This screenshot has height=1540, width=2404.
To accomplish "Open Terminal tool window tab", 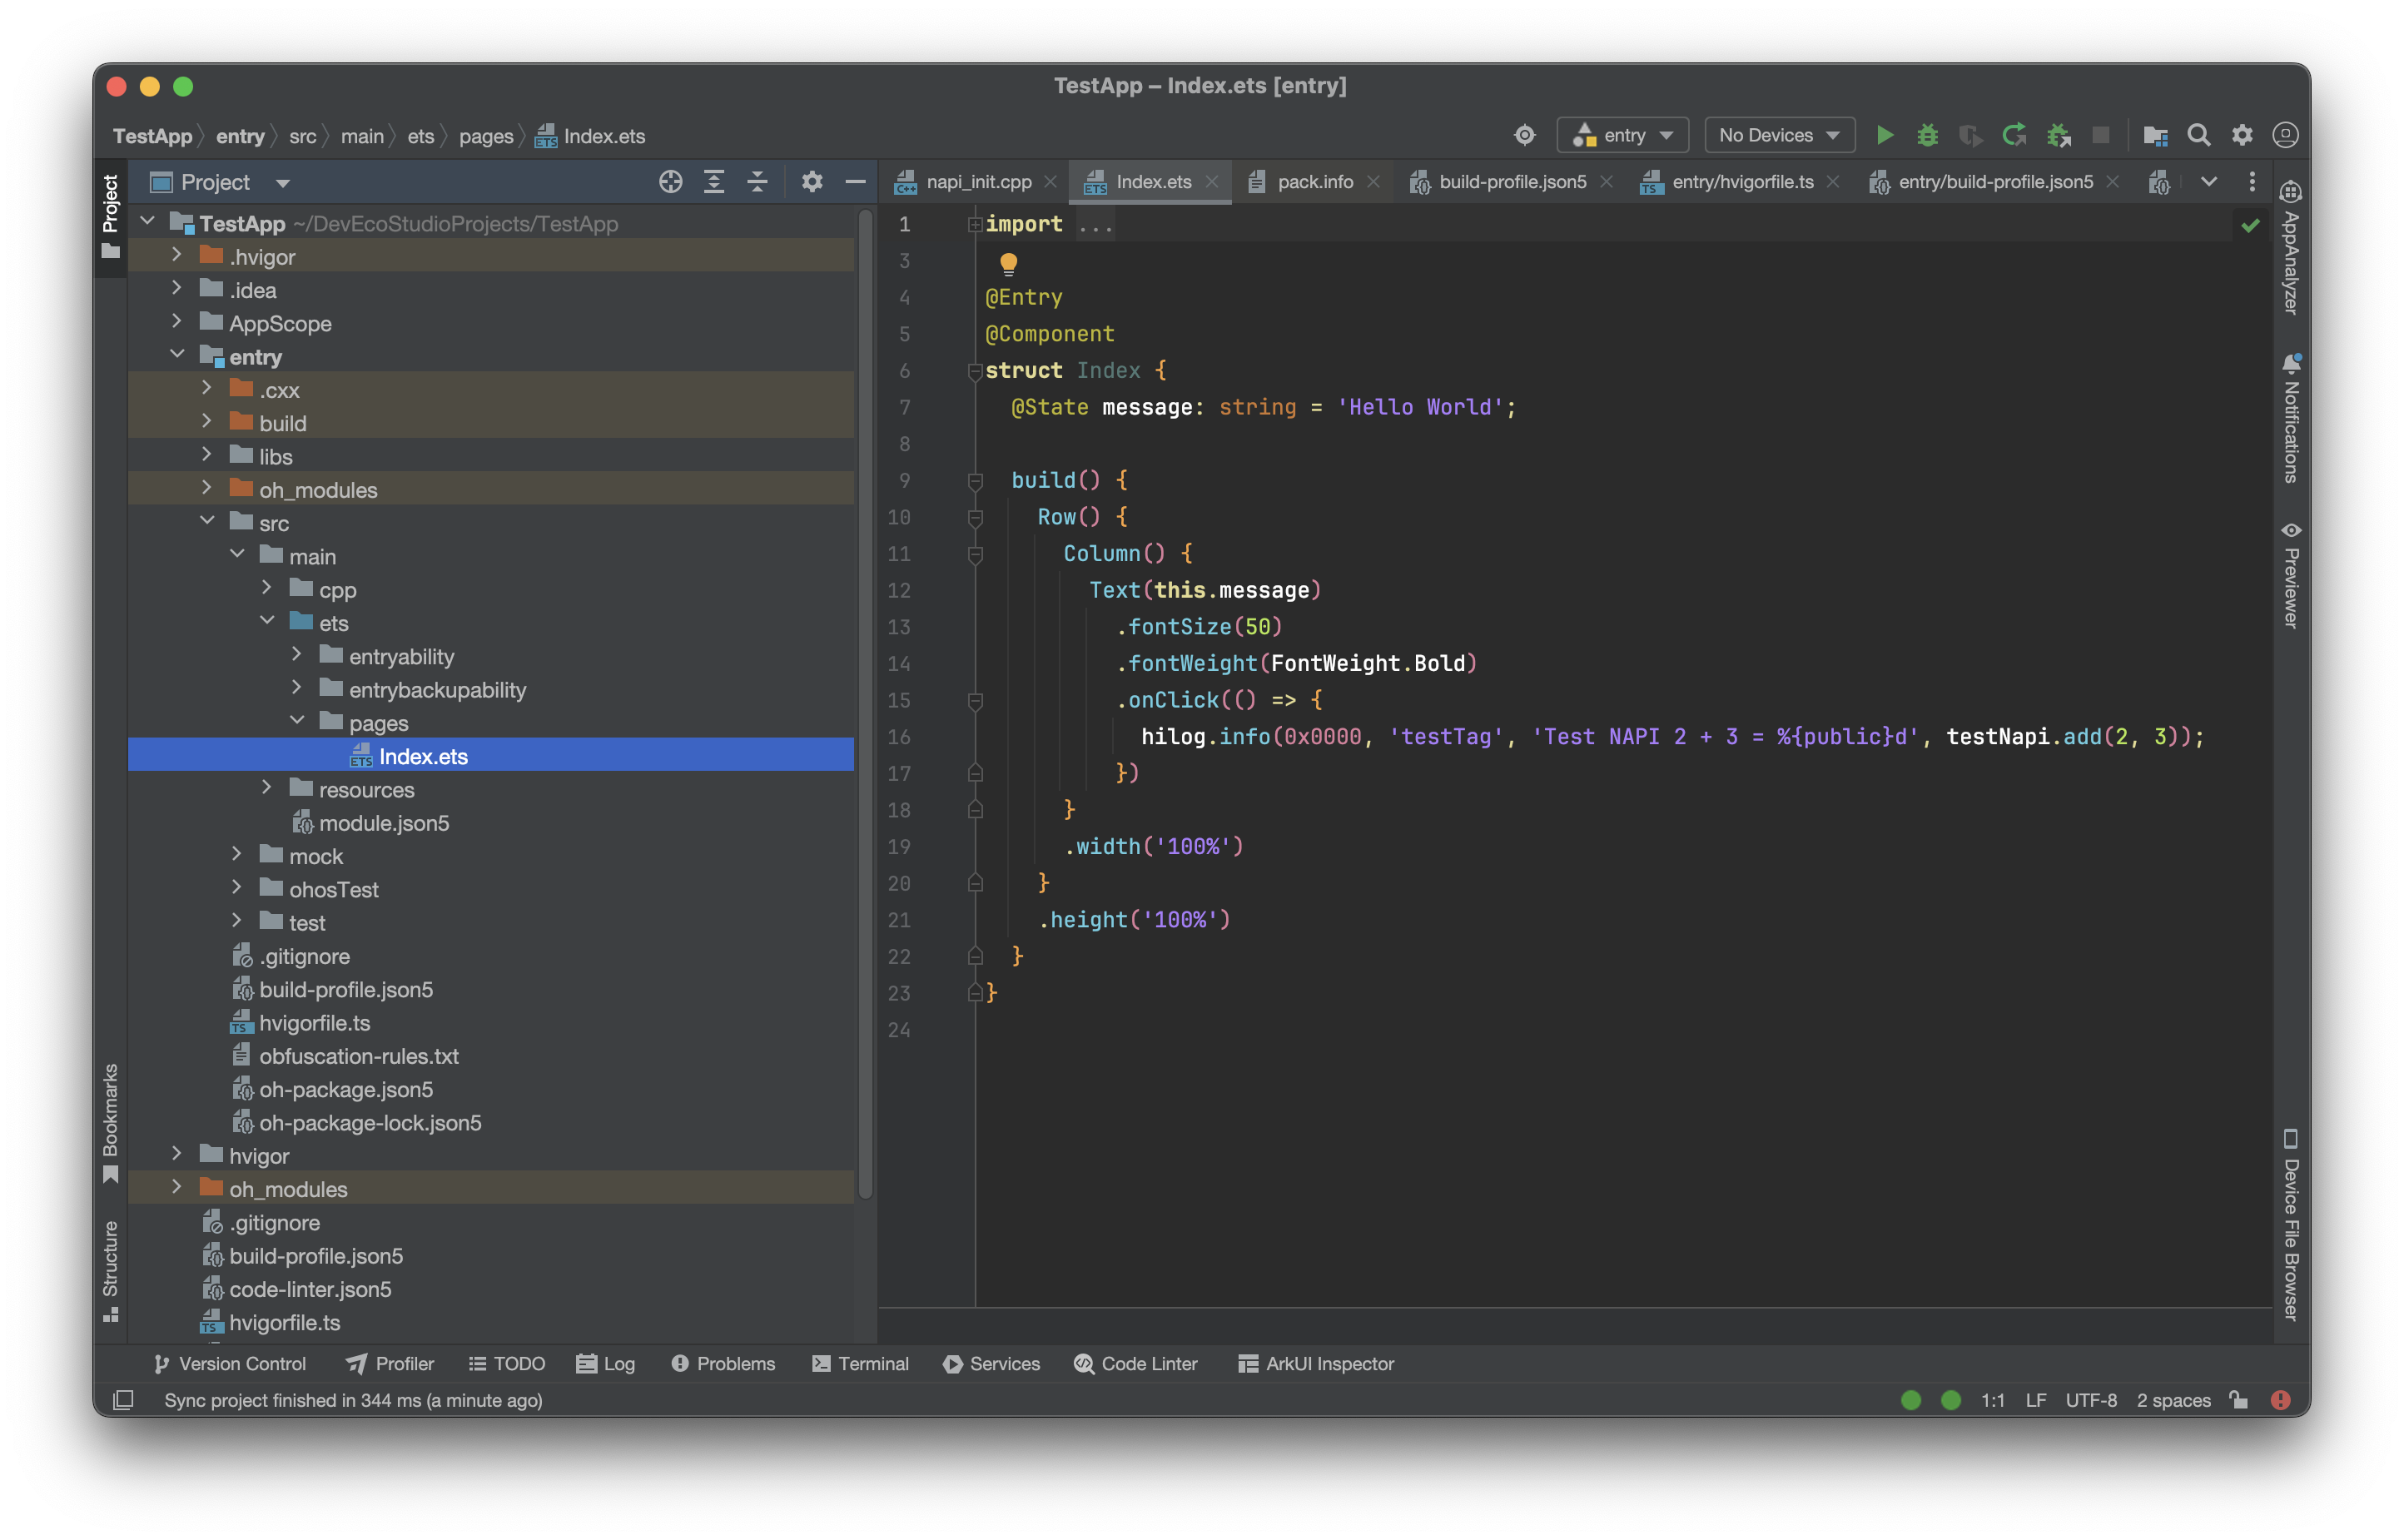I will point(860,1363).
